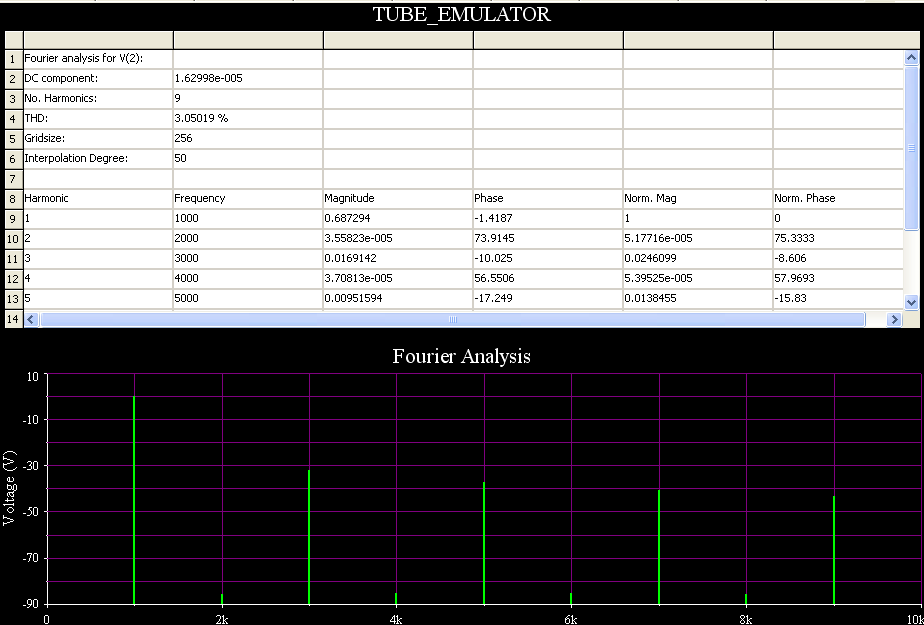924x625 pixels.
Task: Click the 3 kHz harmonic spectrum bar
Action: [309, 537]
